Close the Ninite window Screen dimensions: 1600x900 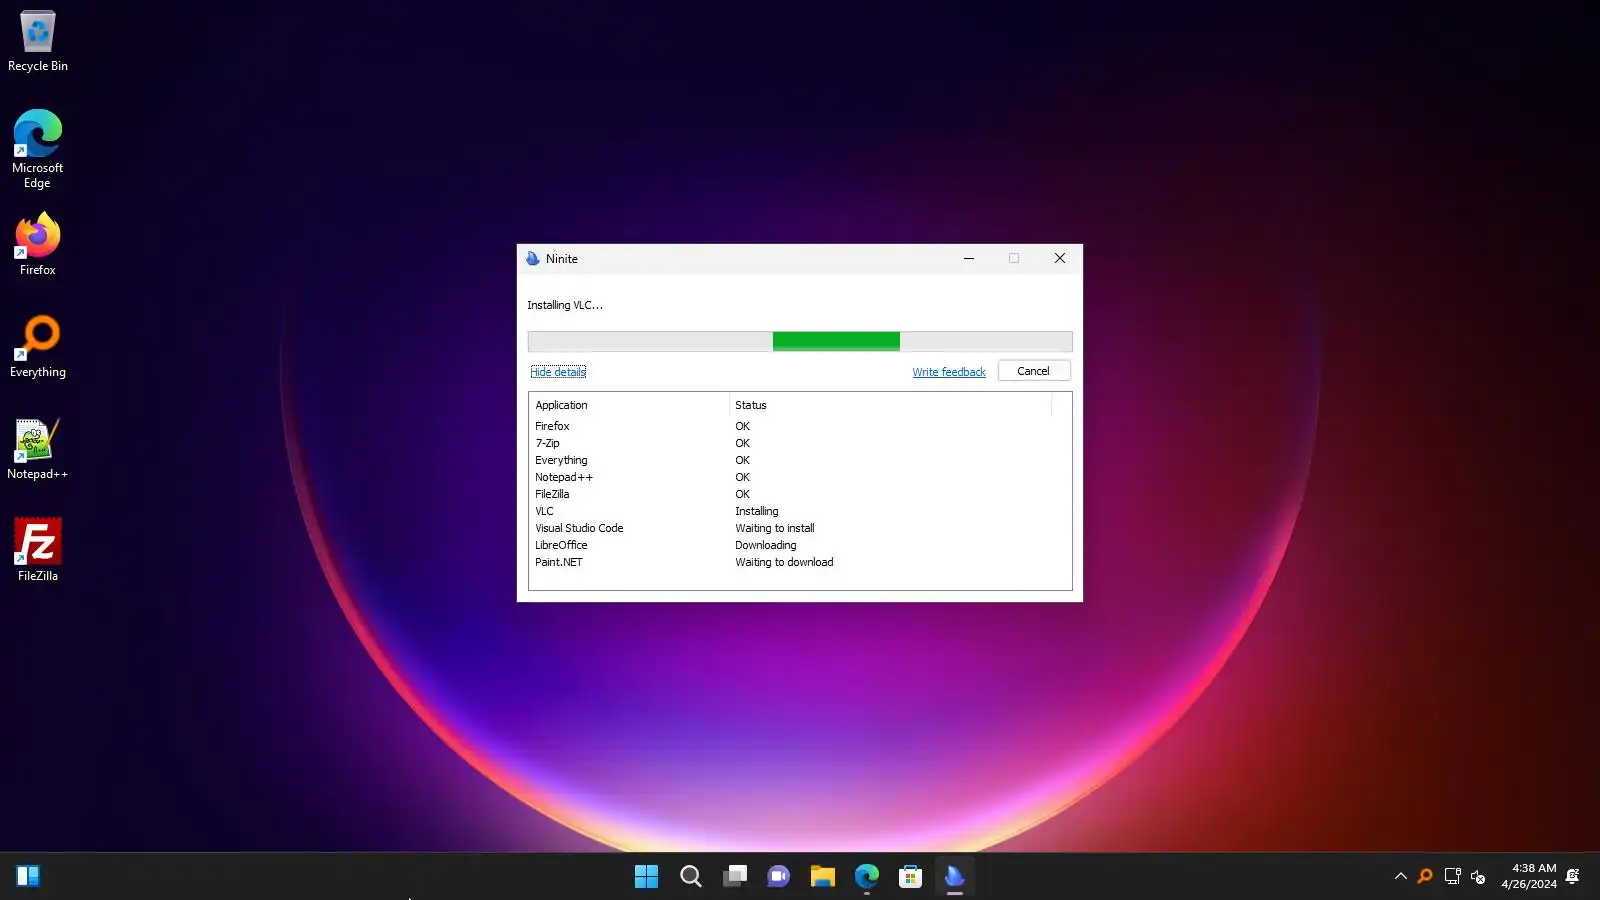coord(1060,259)
